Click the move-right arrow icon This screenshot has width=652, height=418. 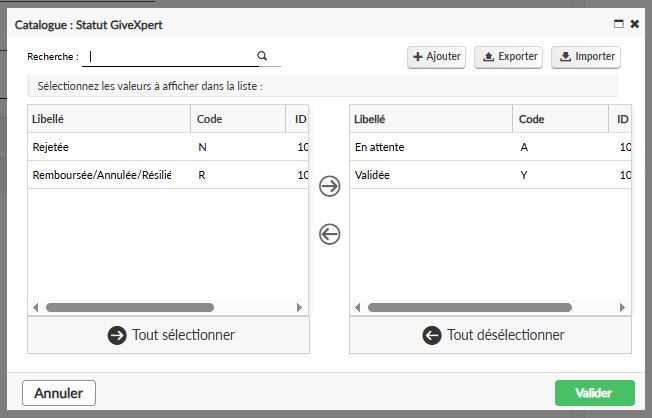click(x=329, y=186)
